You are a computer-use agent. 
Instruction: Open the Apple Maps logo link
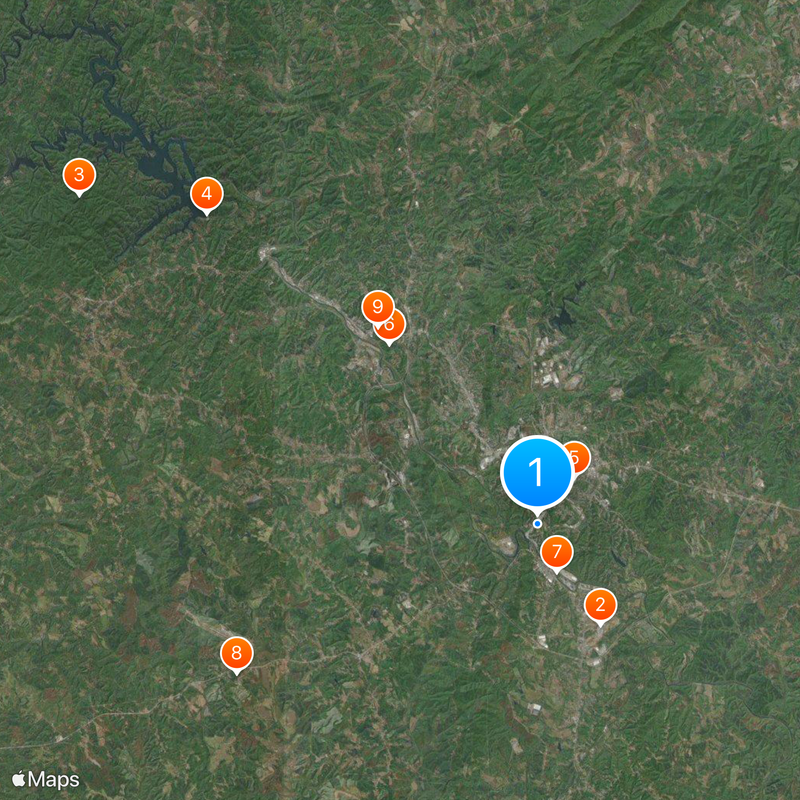45,779
